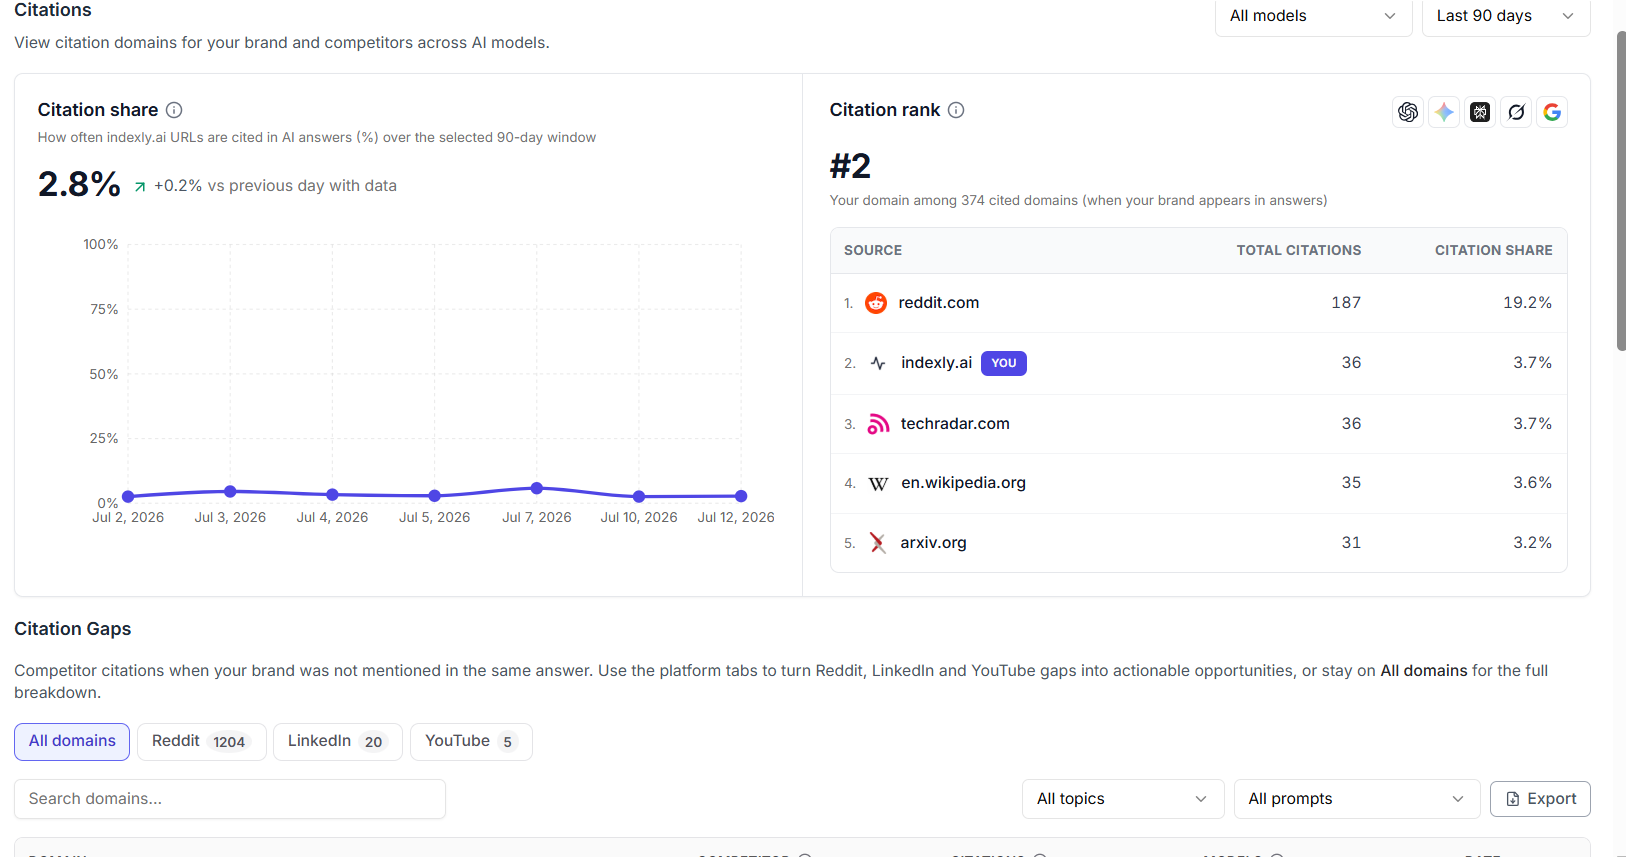The width and height of the screenshot is (1626, 857).
Task: Select the Perplexity model icon
Action: (x=1480, y=112)
